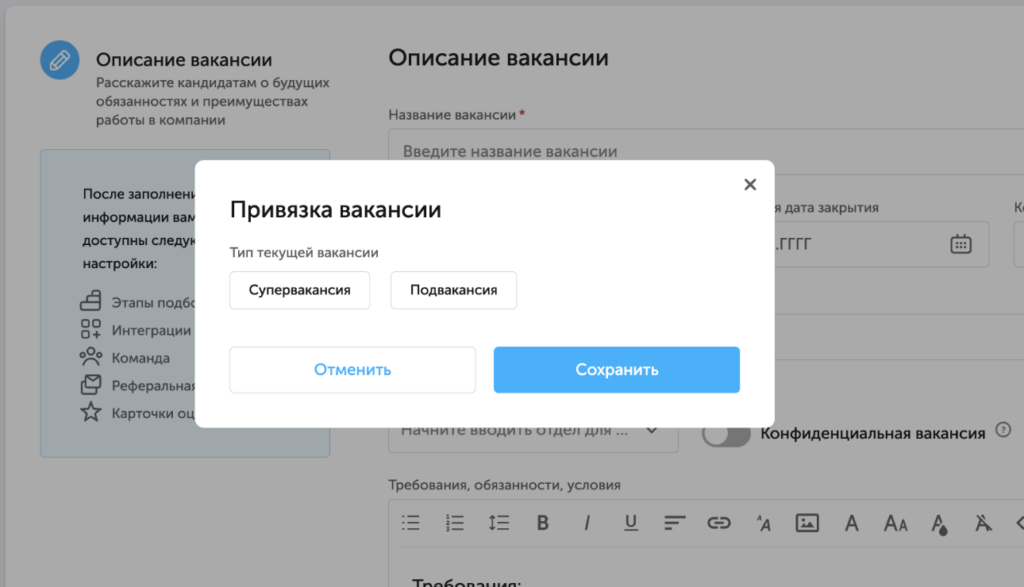Click the Требования, обязанности, условия label

[504, 485]
